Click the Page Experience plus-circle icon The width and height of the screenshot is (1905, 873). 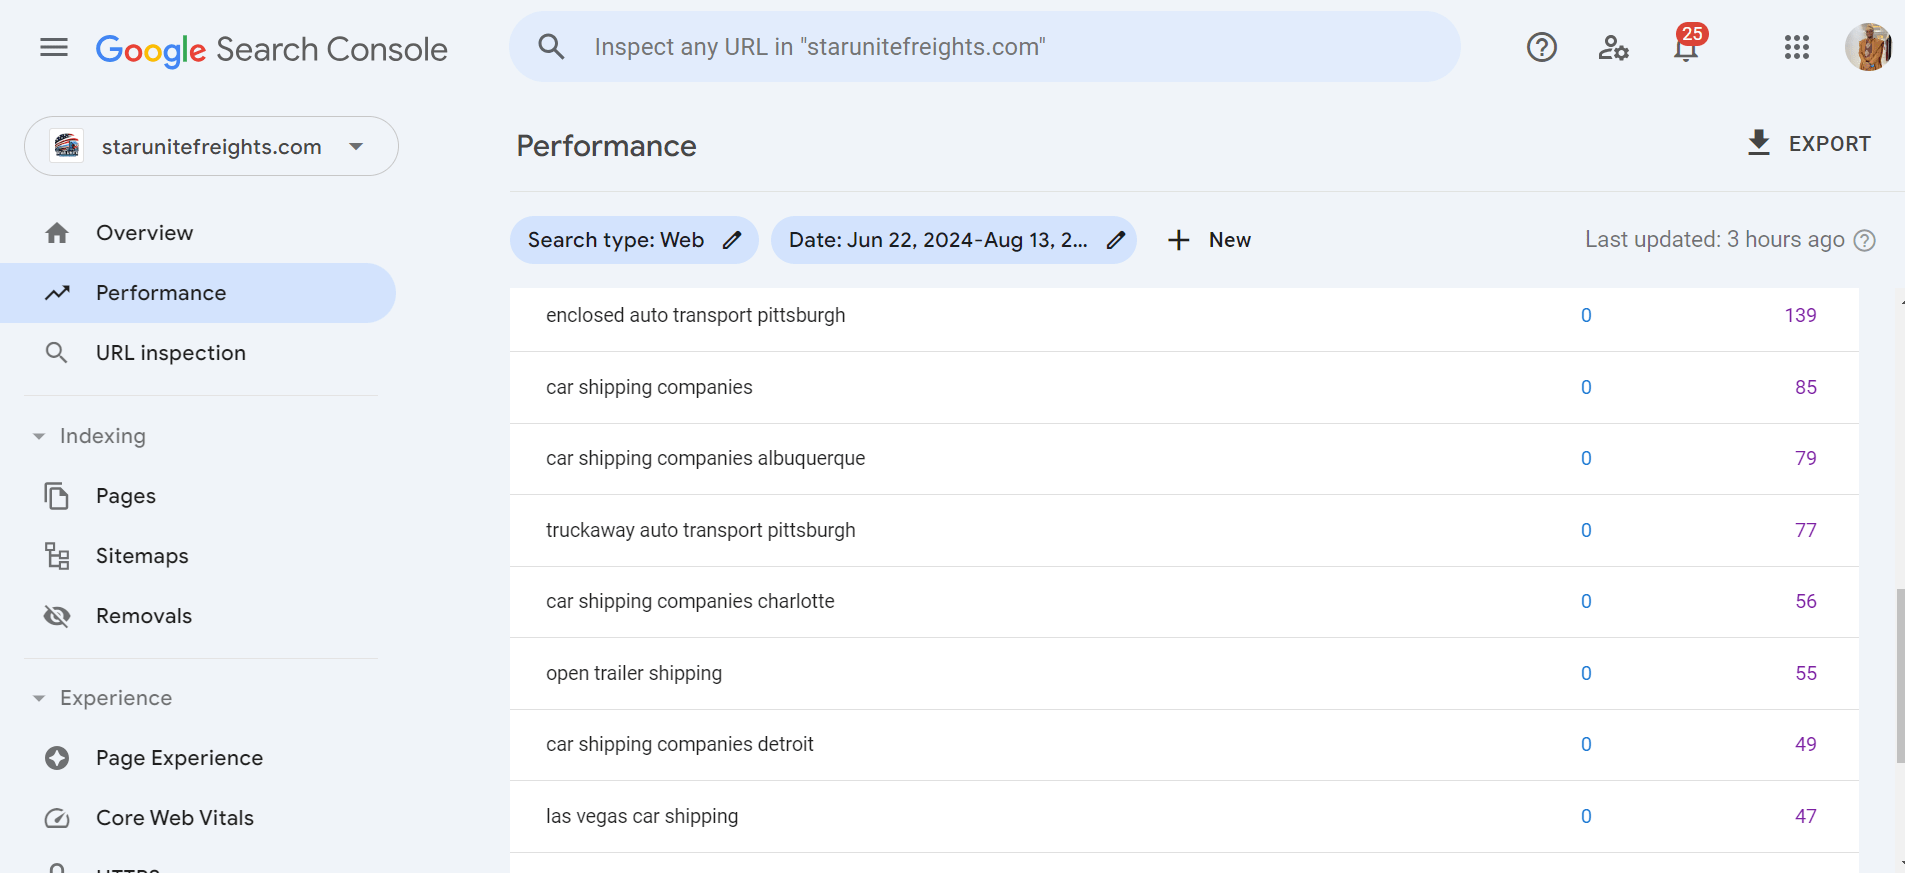click(x=57, y=758)
